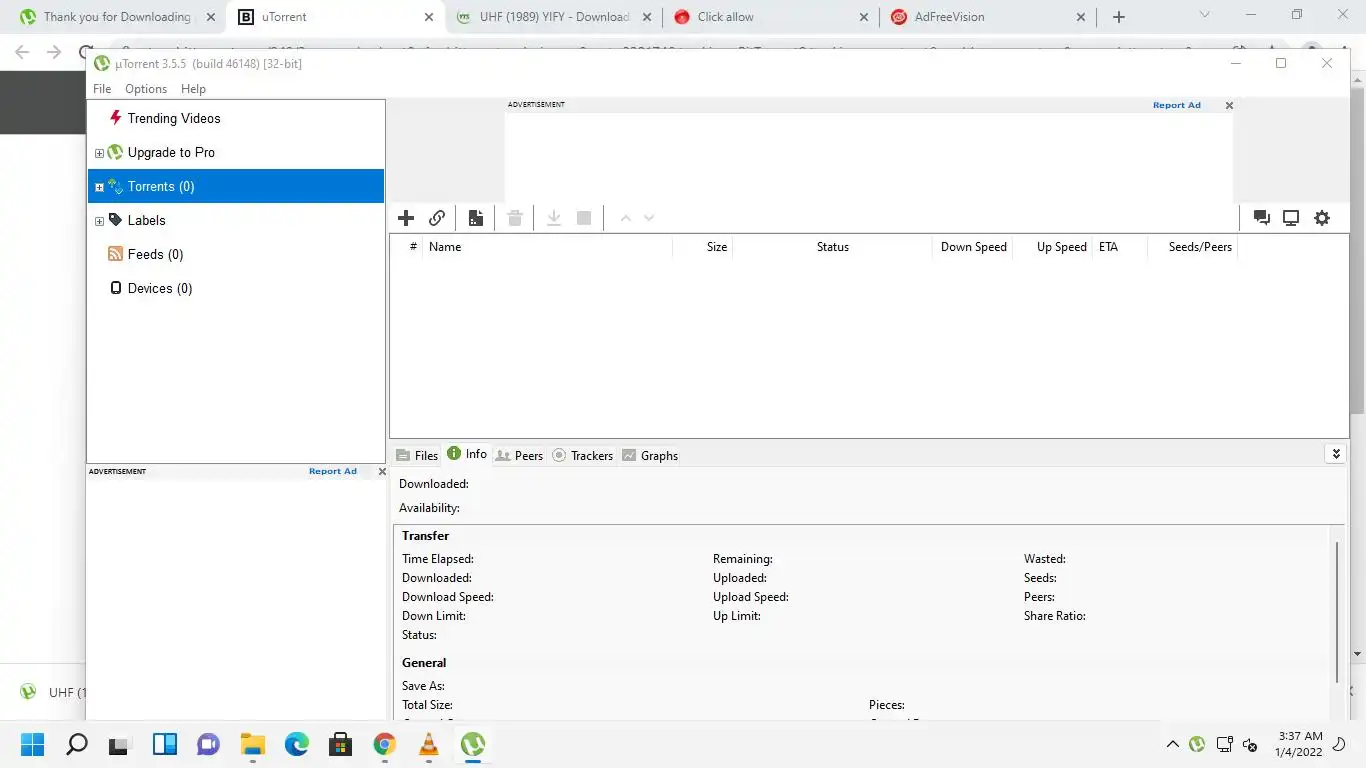Screen dimensions: 1366x768
Task: Click Report Ad link in top banner
Action: tap(1177, 105)
